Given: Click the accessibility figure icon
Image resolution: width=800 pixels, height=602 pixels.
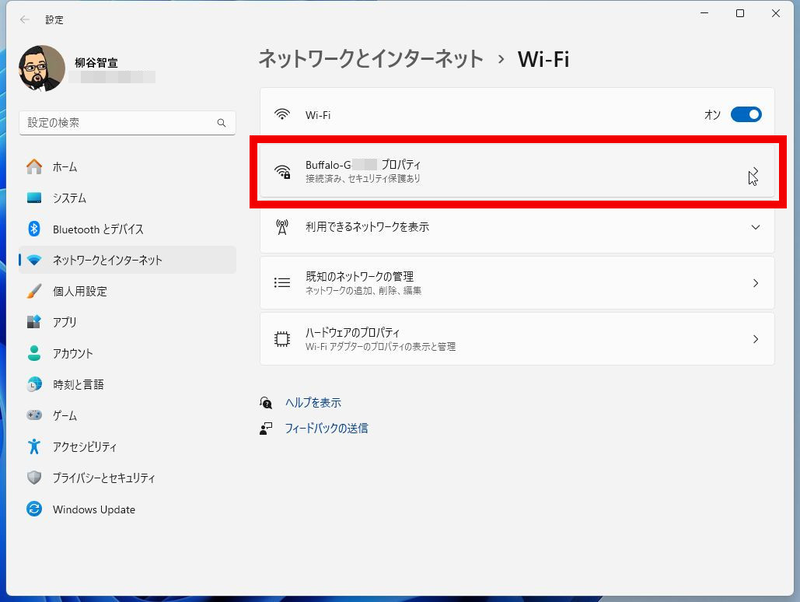Looking at the screenshot, I should [34, 446].
